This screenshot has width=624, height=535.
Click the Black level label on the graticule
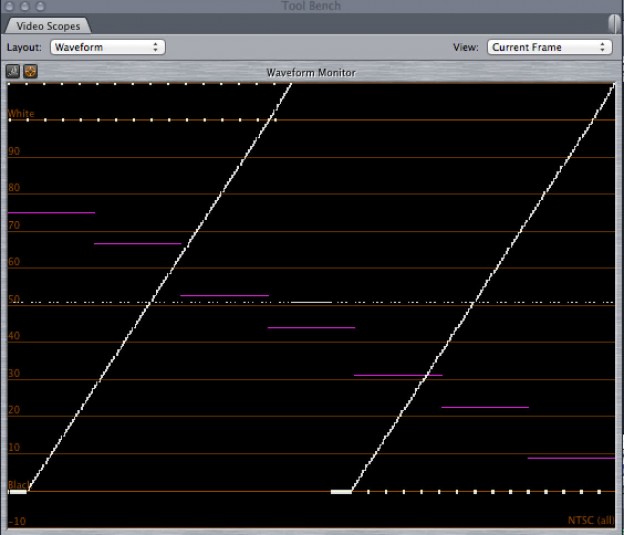(18, 485)
